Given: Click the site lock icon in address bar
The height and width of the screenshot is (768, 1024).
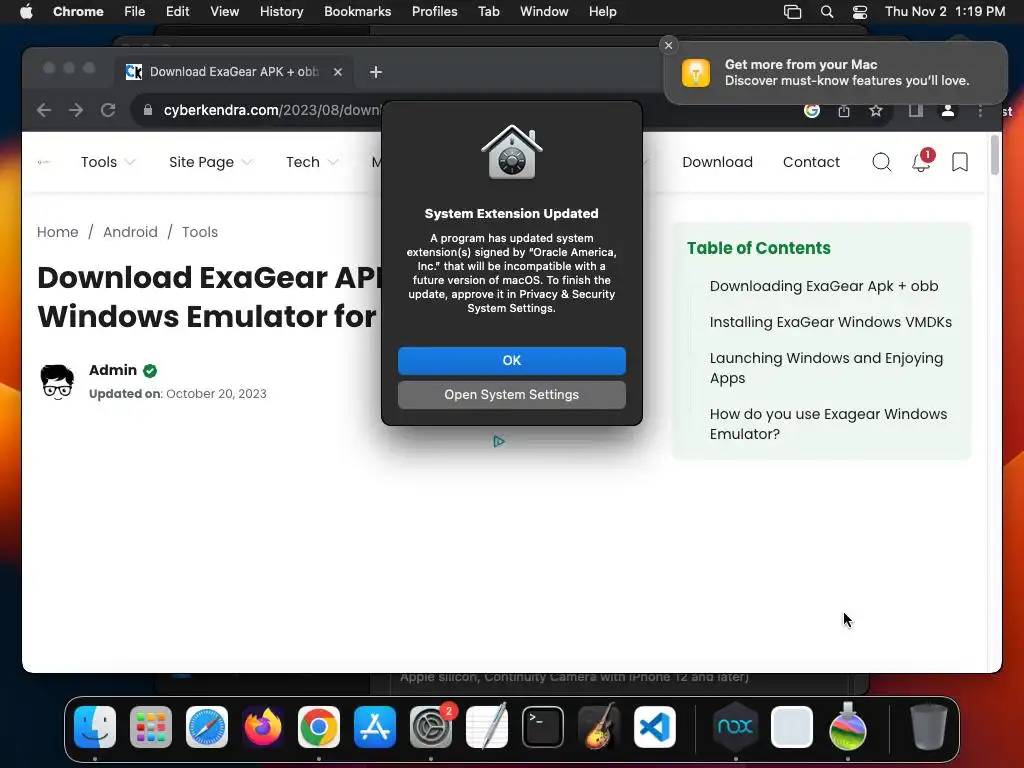Looking at the screenshot, I should 148,110.
